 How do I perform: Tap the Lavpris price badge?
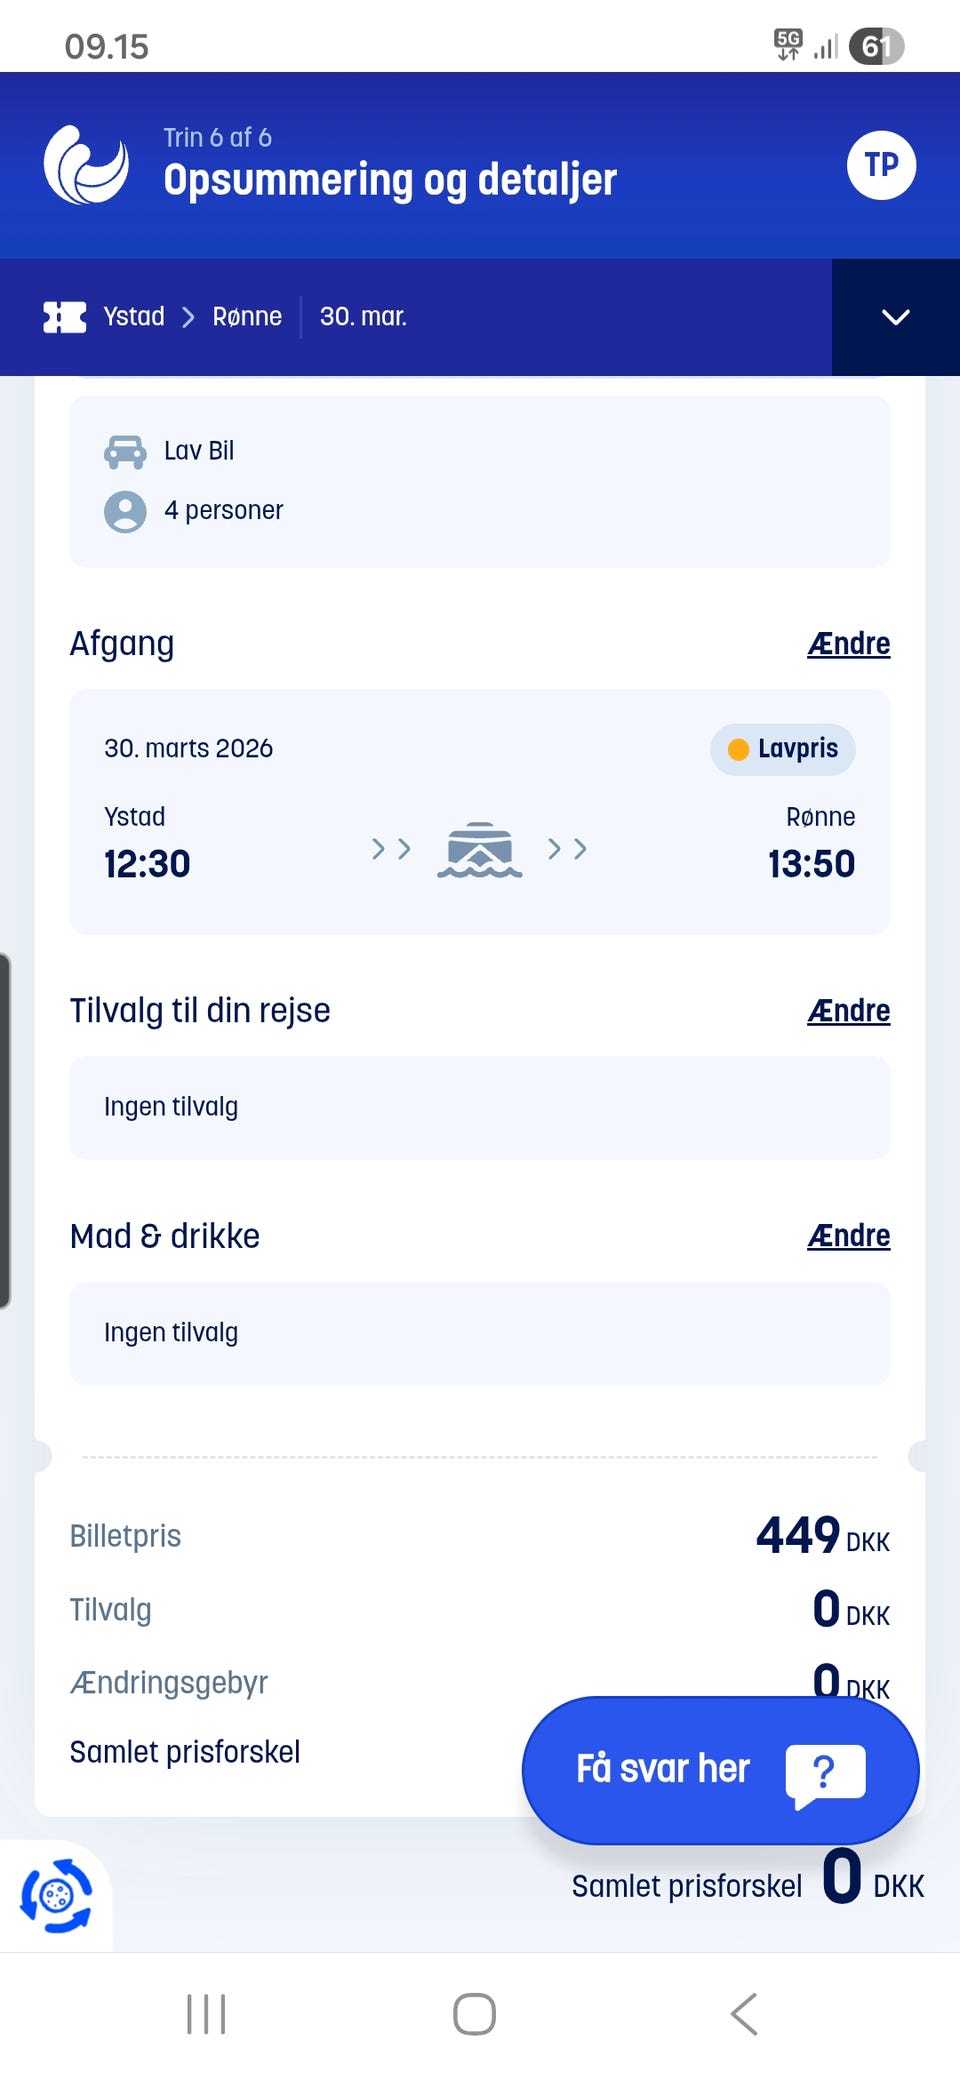coord(783,749)
